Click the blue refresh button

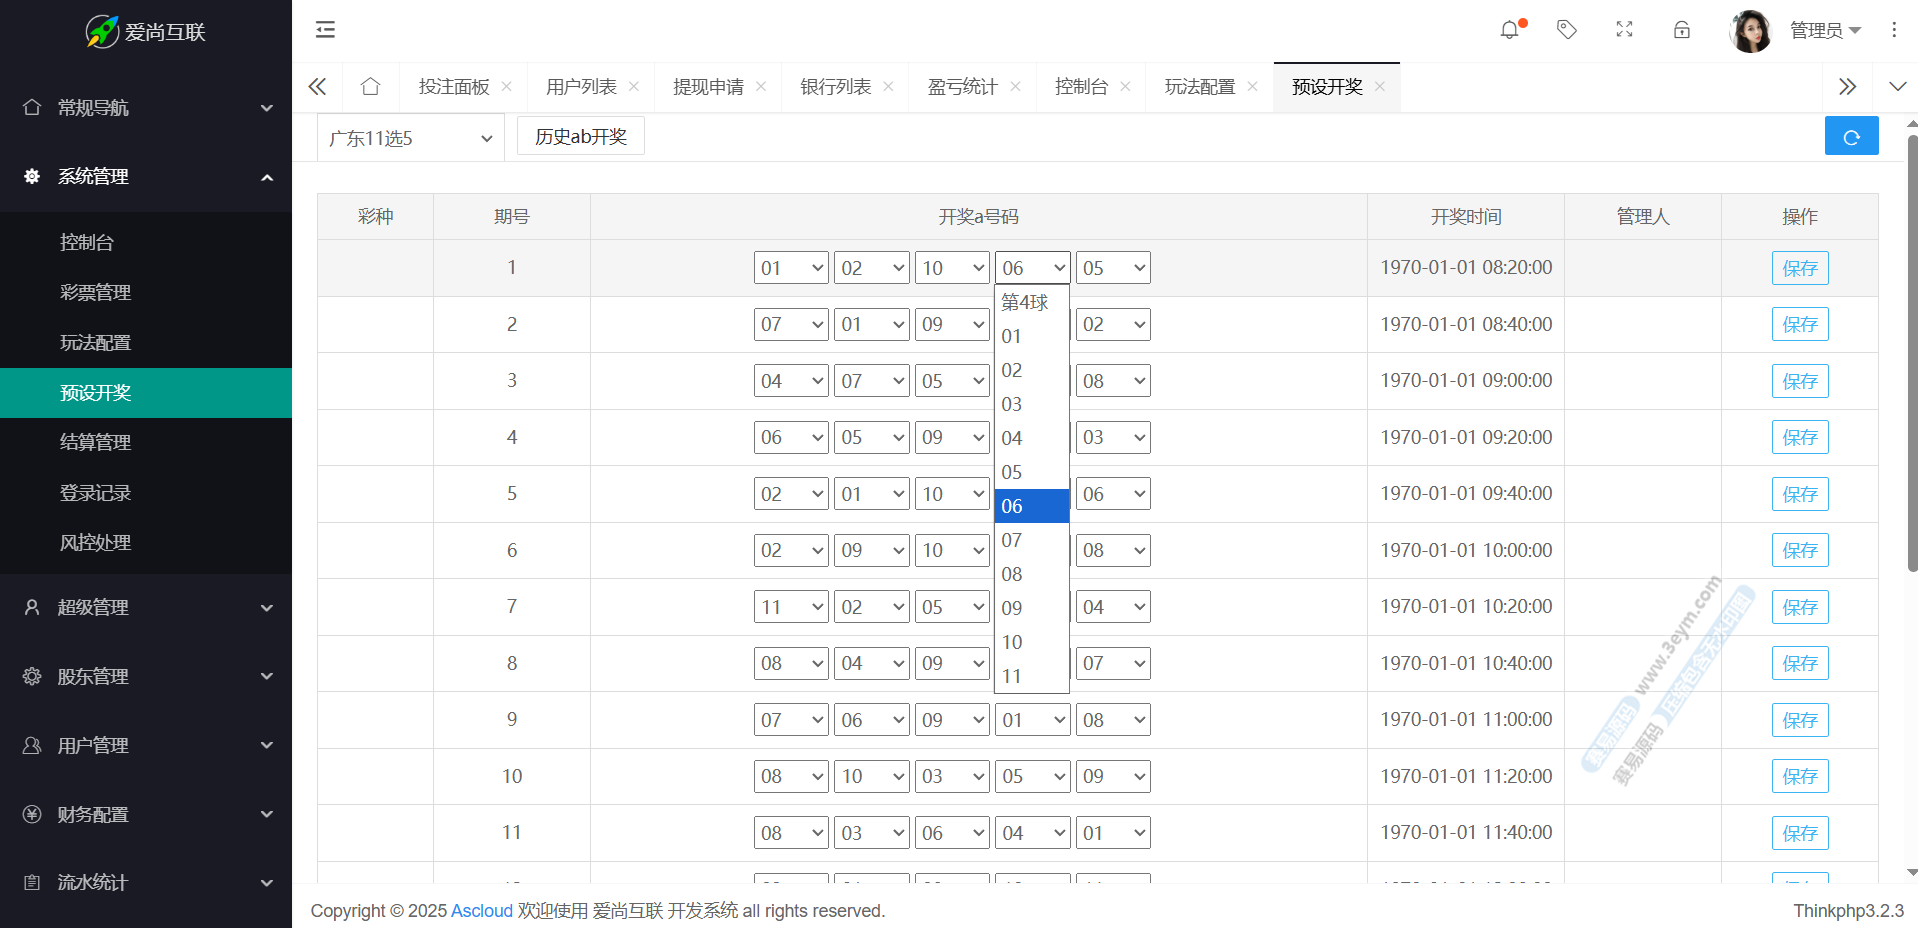[1851, 137]
